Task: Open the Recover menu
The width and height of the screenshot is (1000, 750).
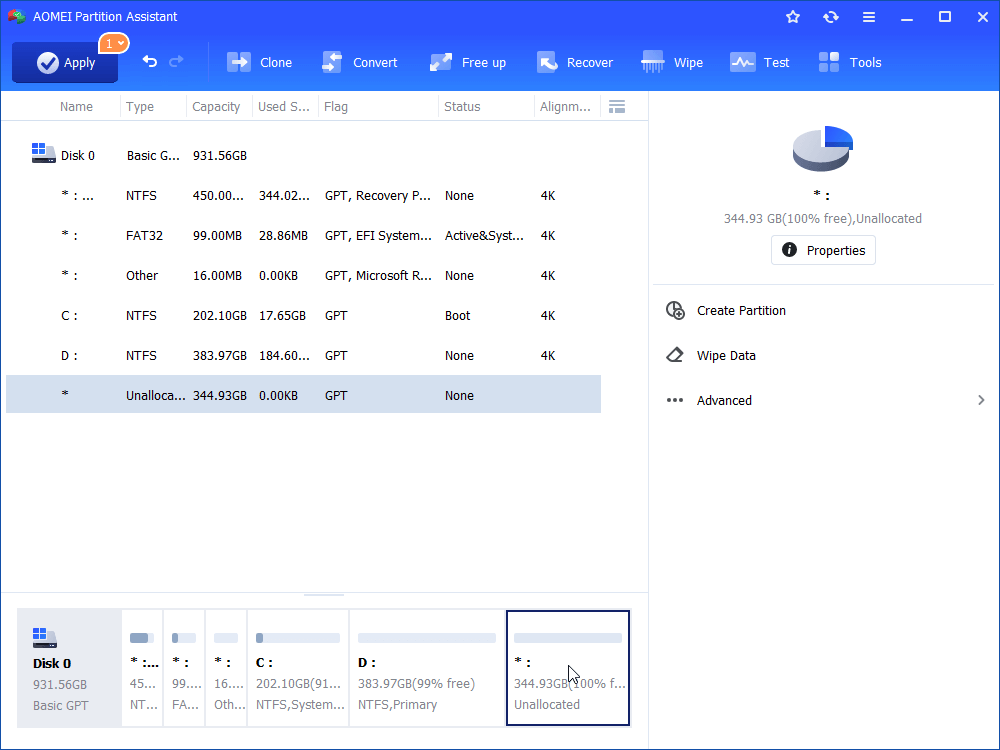Action: tap(575, 62)
